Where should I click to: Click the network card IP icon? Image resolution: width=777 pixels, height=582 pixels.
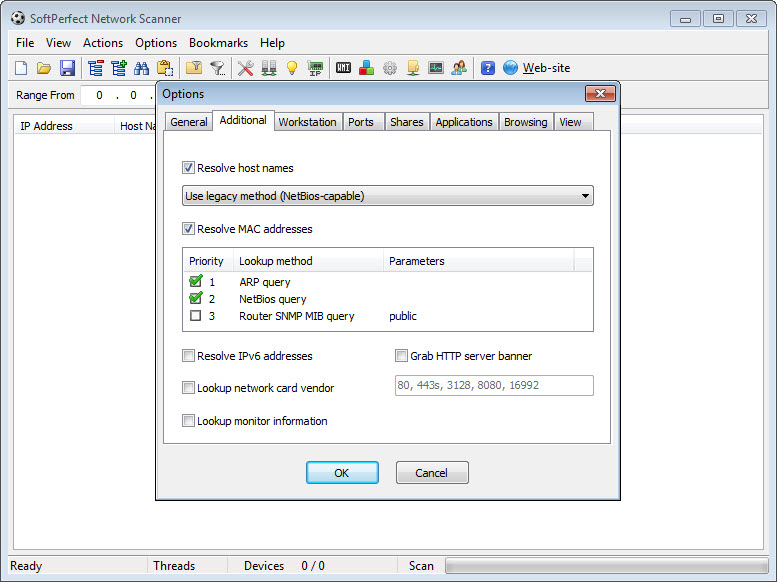315,68
